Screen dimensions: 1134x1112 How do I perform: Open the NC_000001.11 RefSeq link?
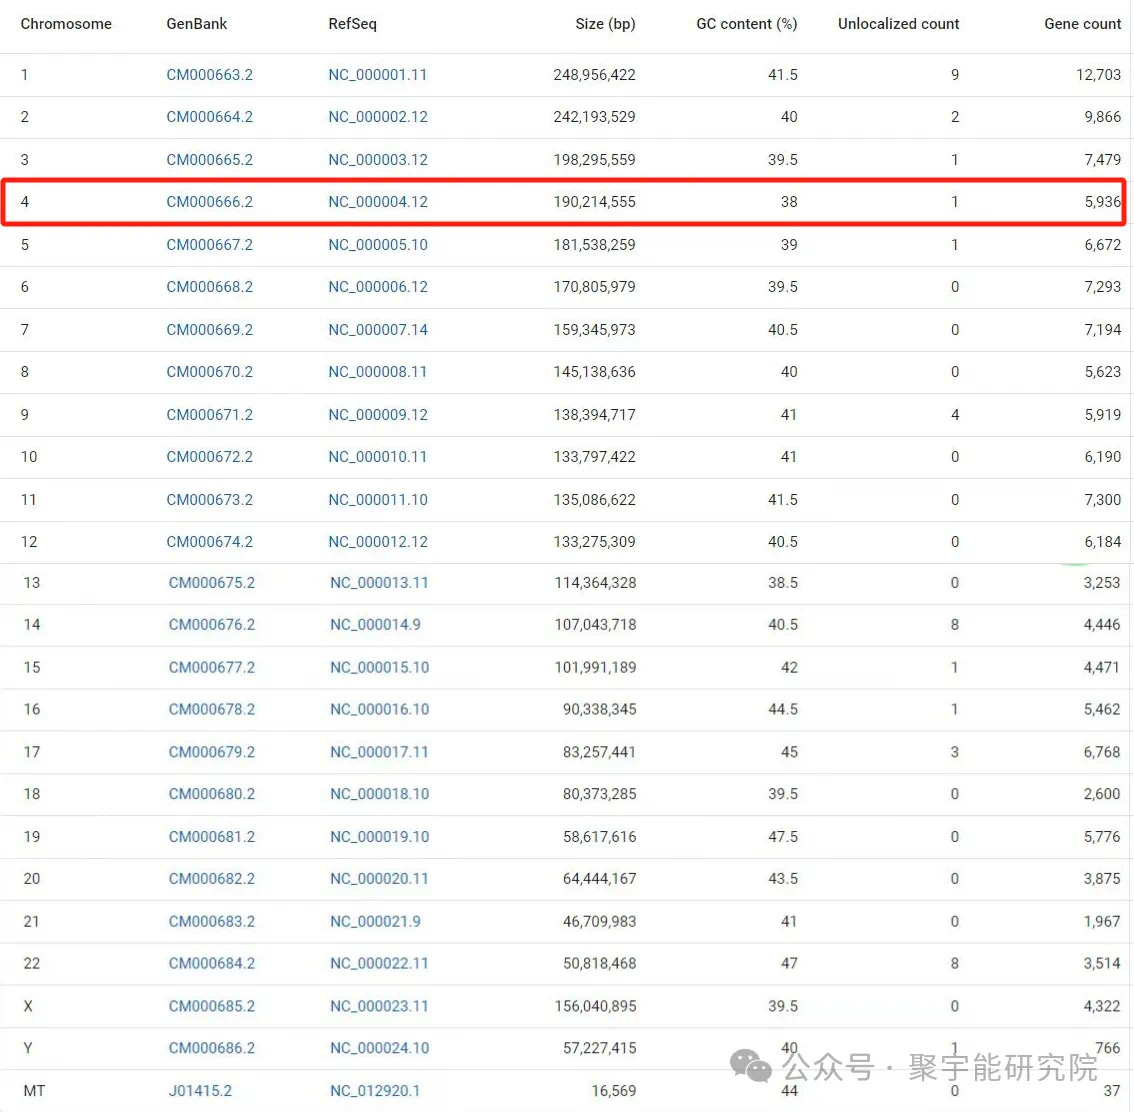click(377, 74)
